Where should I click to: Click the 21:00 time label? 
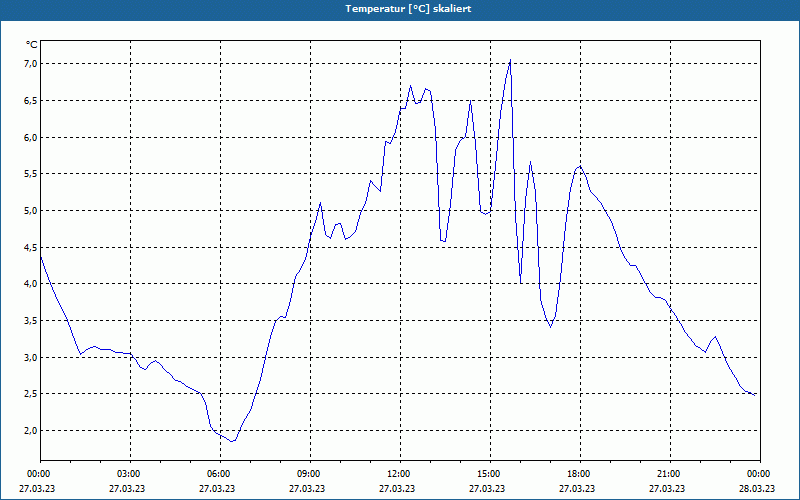tap(670, 474)
